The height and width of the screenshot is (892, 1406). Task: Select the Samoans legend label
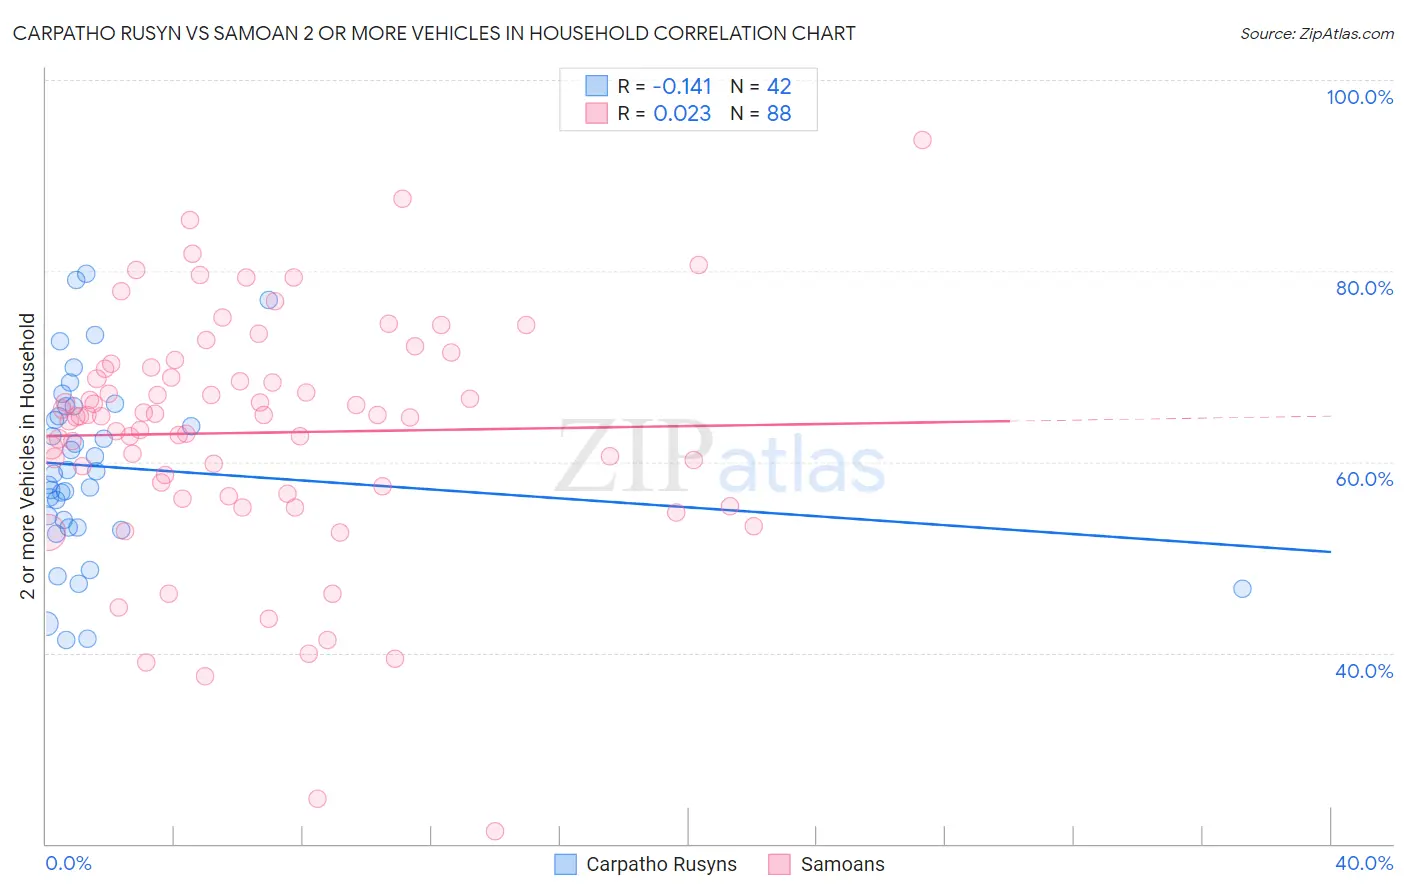tap(842, 864)
